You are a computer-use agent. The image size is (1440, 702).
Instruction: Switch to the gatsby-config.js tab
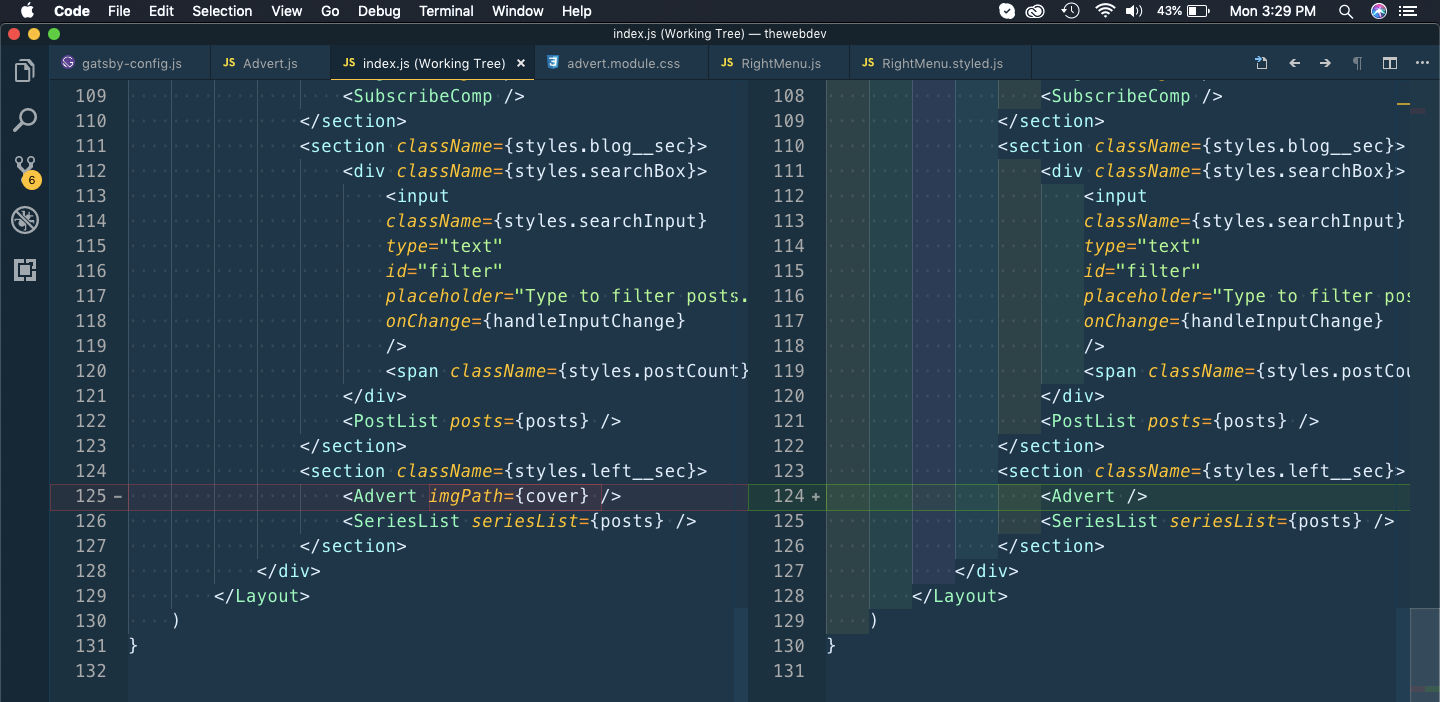131,63
